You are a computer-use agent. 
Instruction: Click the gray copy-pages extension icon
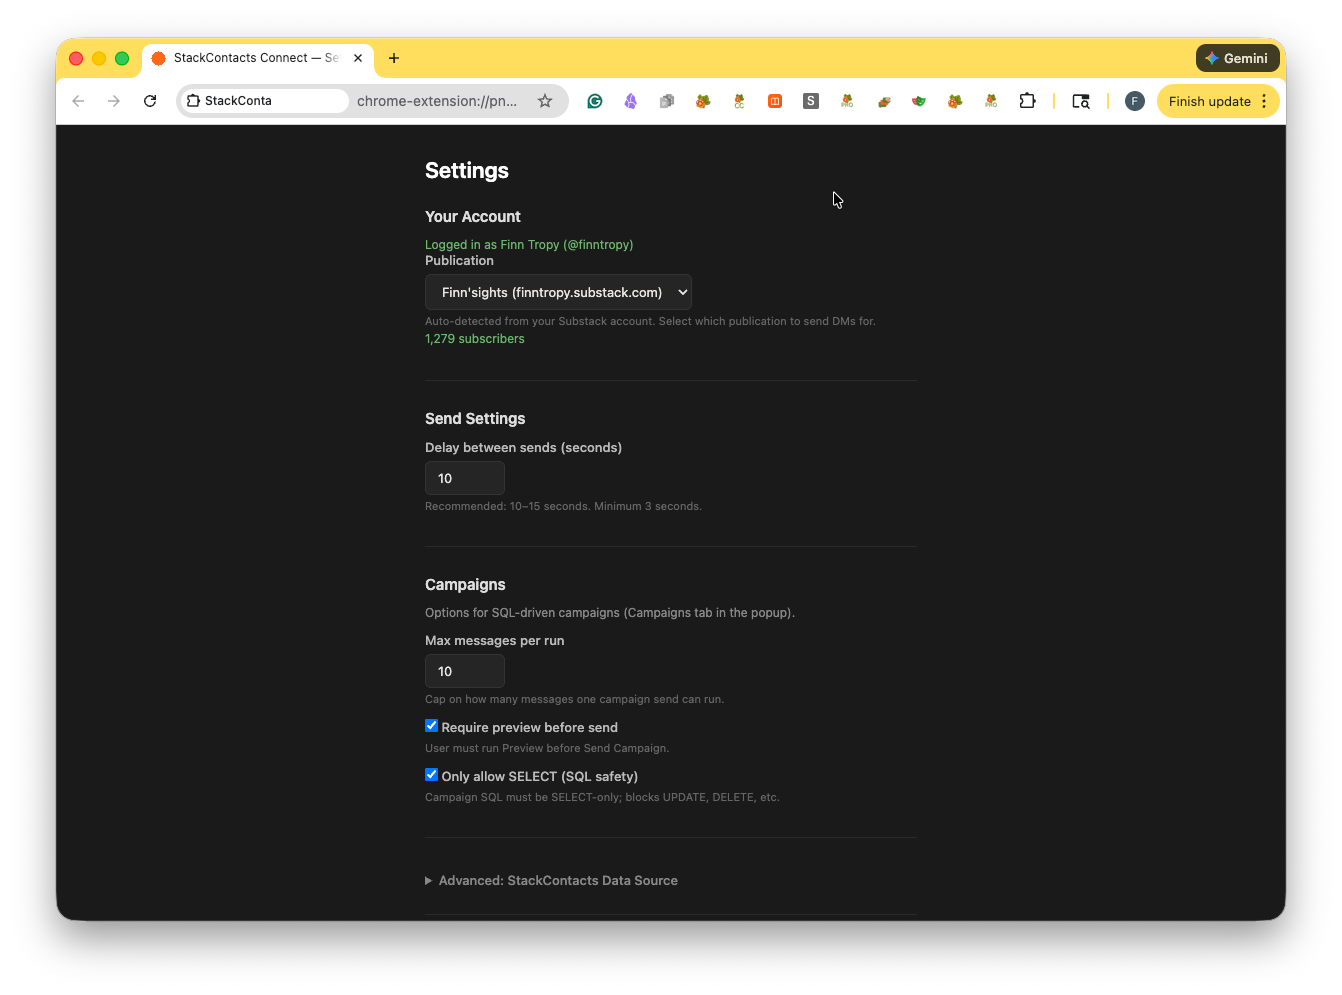pos(667,101)
